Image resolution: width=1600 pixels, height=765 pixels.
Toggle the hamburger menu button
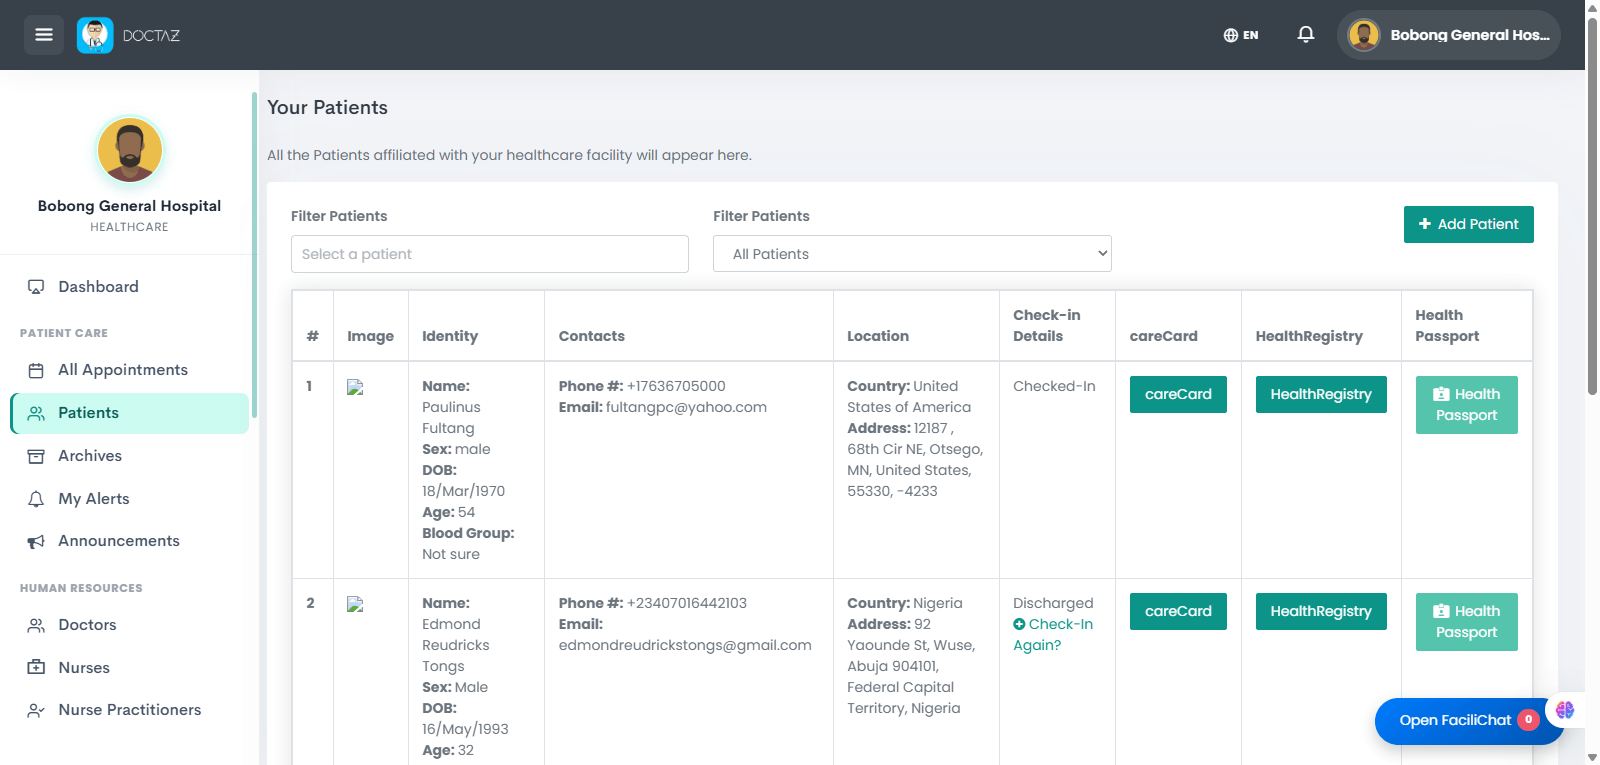44,35
